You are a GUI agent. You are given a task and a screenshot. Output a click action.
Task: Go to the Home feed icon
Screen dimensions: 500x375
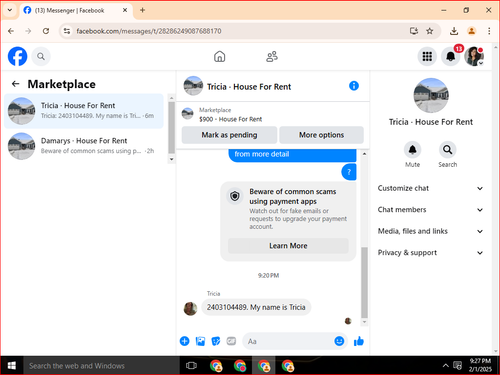click(x=219, y=56)
